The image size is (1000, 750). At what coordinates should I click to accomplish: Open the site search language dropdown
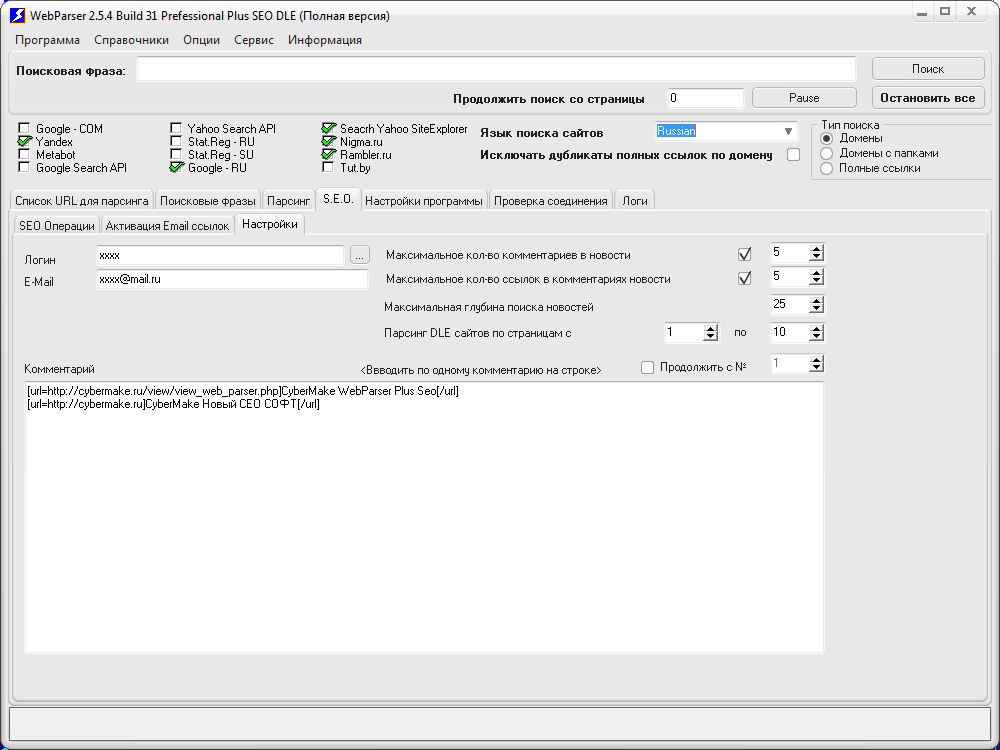coord(788,131)
